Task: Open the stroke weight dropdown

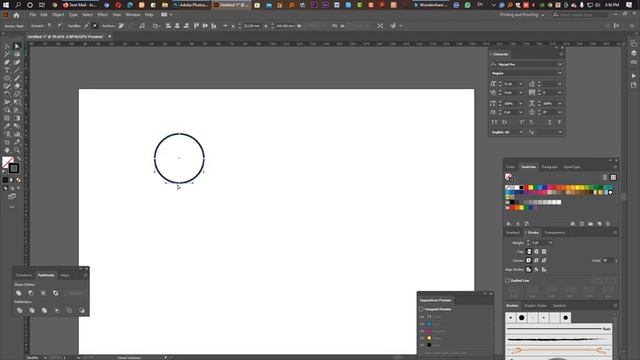Action: [550, 242]
